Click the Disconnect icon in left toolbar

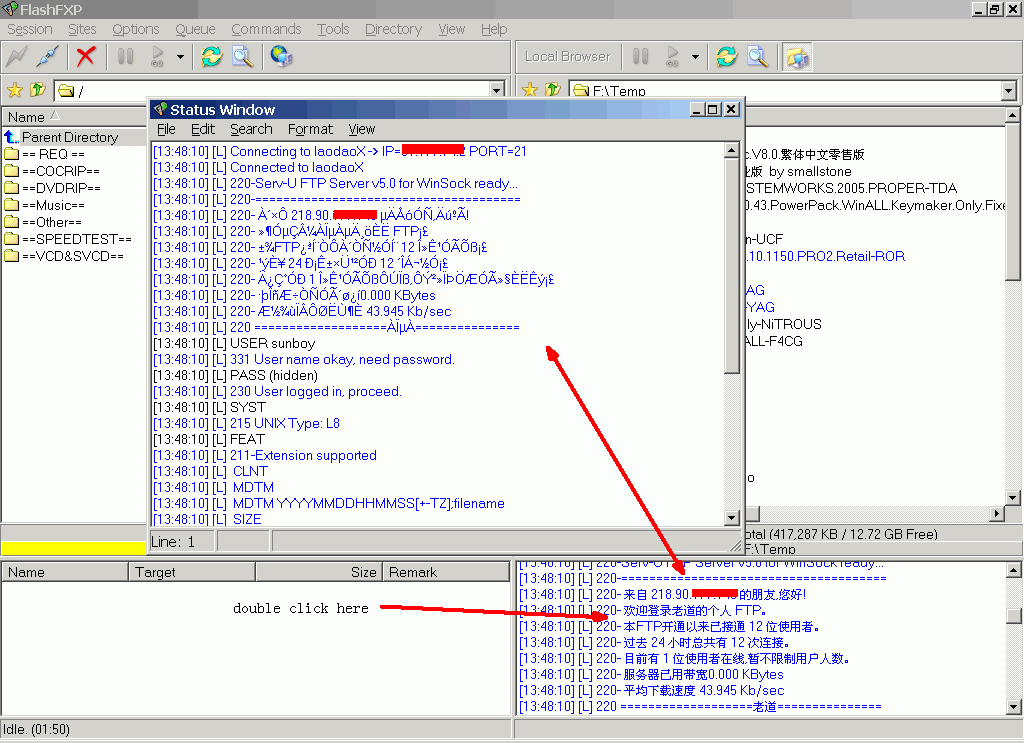[47, 57]
